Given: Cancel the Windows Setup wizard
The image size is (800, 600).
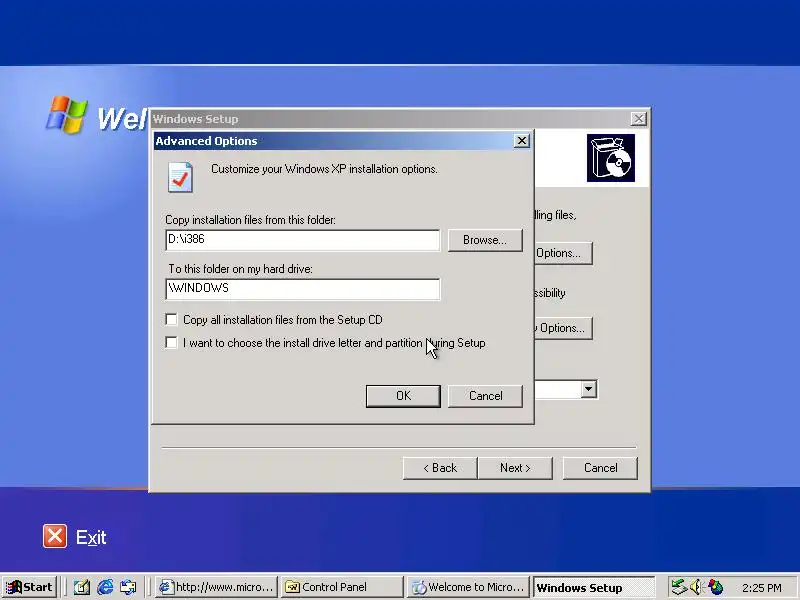Looking at the screenshot, I should click(600, 468).
